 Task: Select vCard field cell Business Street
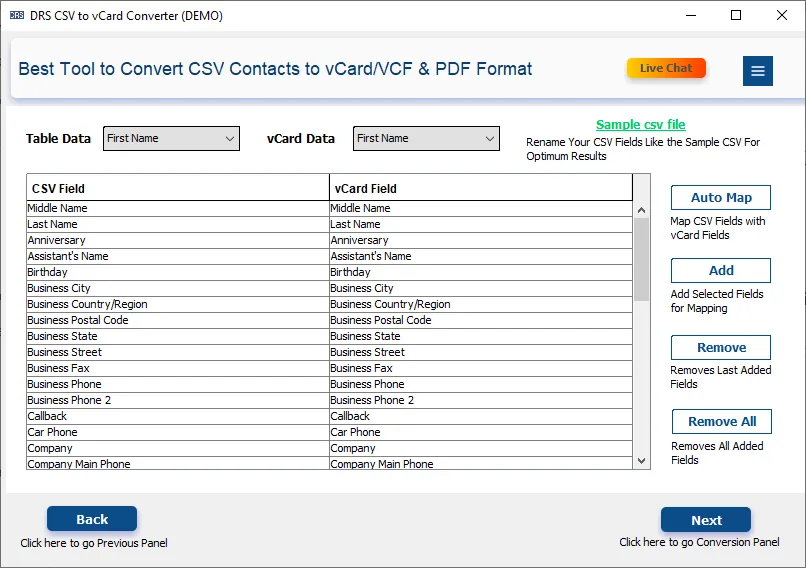(x=481, y=352)
